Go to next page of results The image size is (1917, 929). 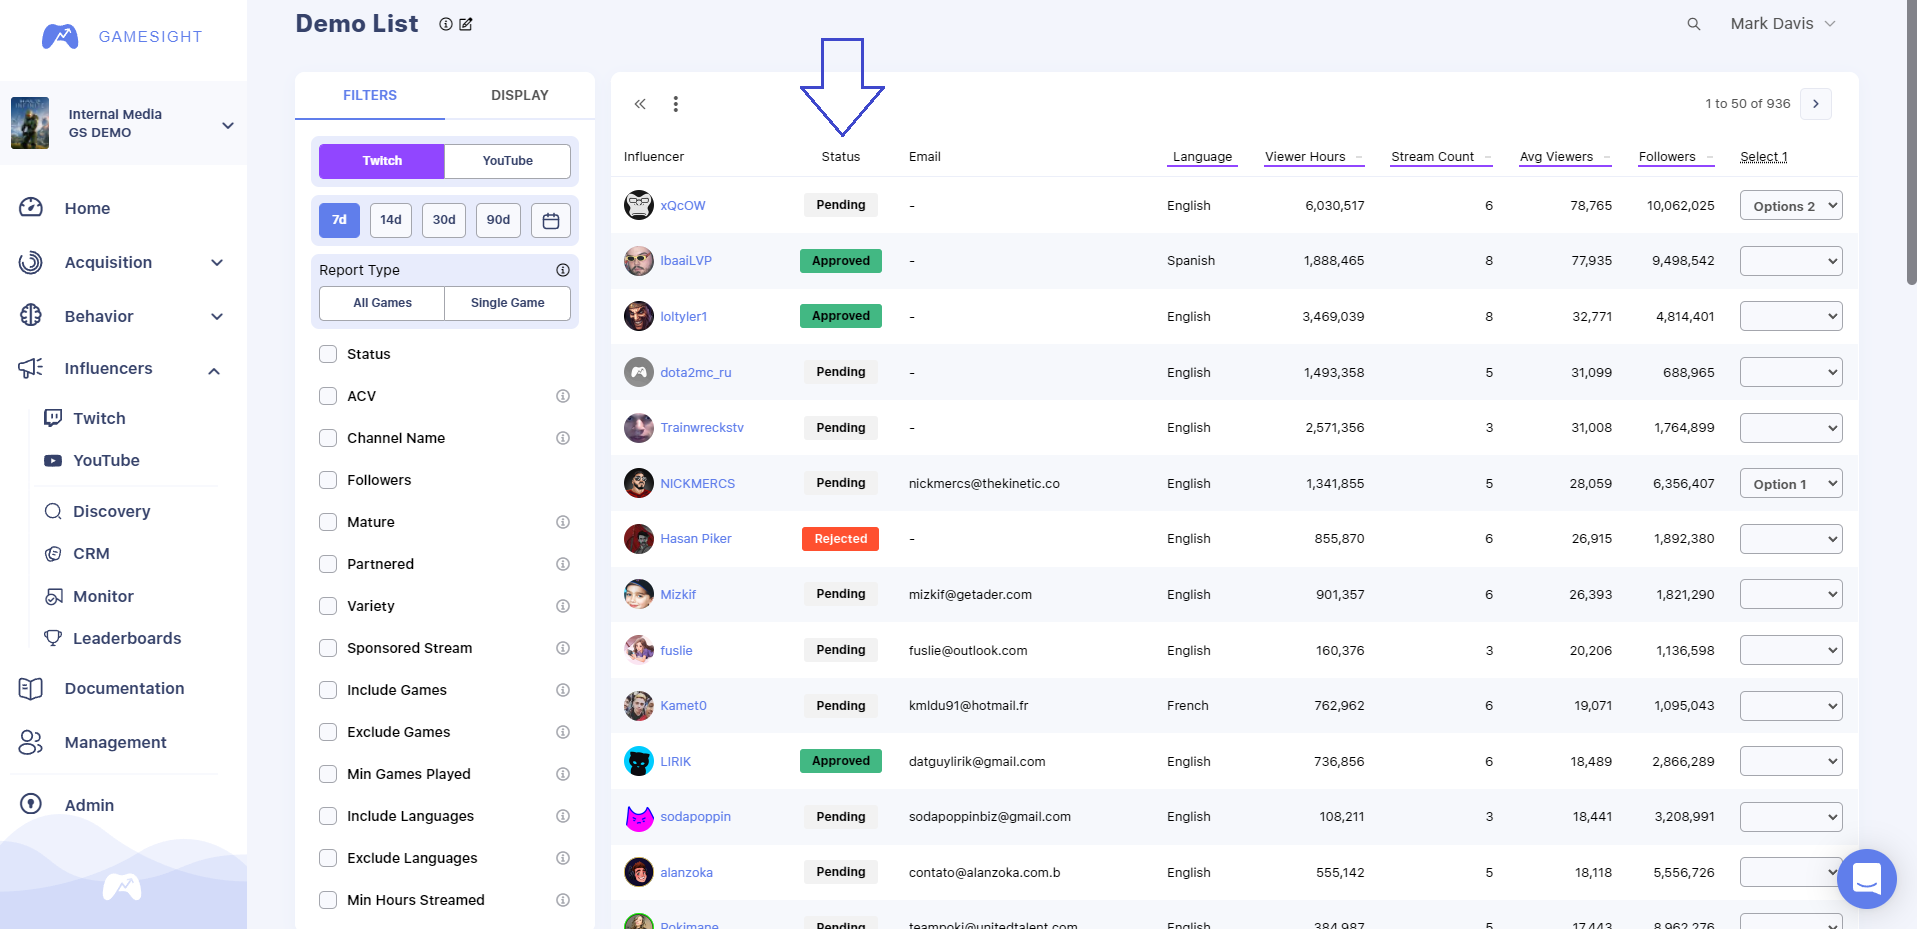[1816, 104]
